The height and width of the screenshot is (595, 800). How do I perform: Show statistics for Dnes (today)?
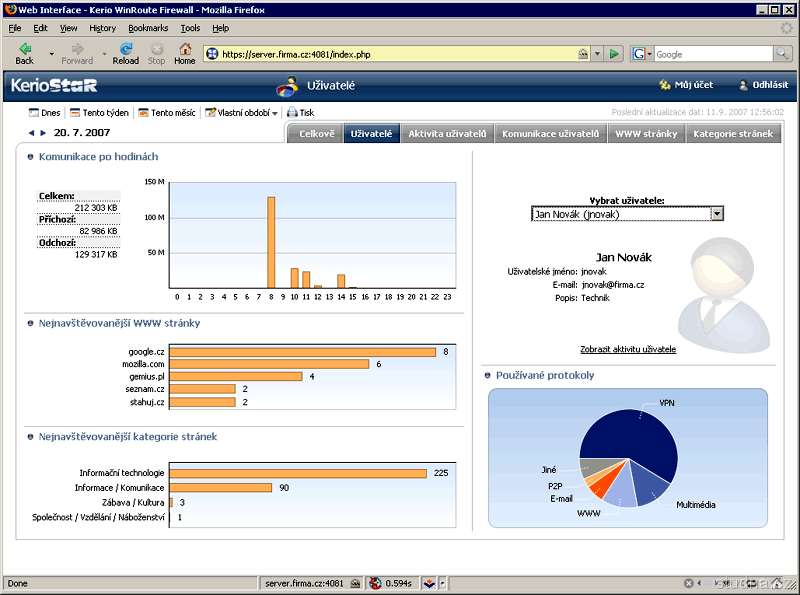pyautogui.click(x=44, y=113)
